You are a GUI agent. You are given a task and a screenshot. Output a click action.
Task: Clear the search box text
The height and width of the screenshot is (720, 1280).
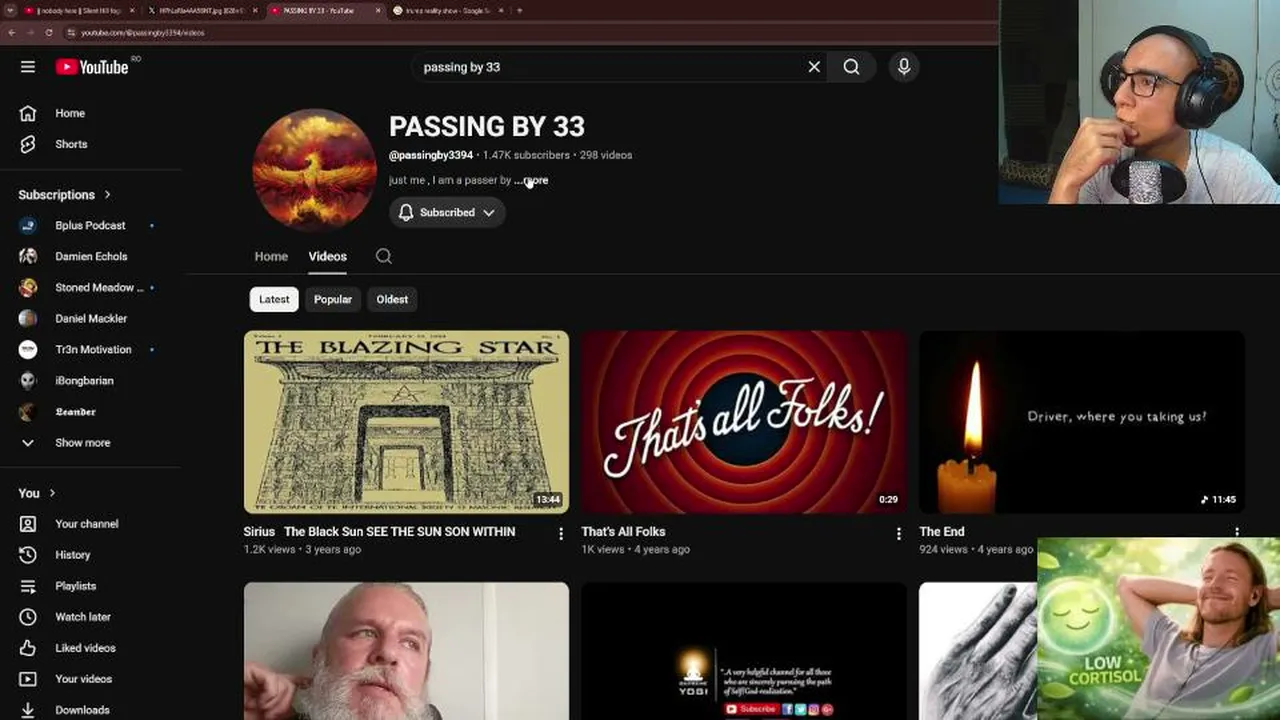(x=814, y=67)
